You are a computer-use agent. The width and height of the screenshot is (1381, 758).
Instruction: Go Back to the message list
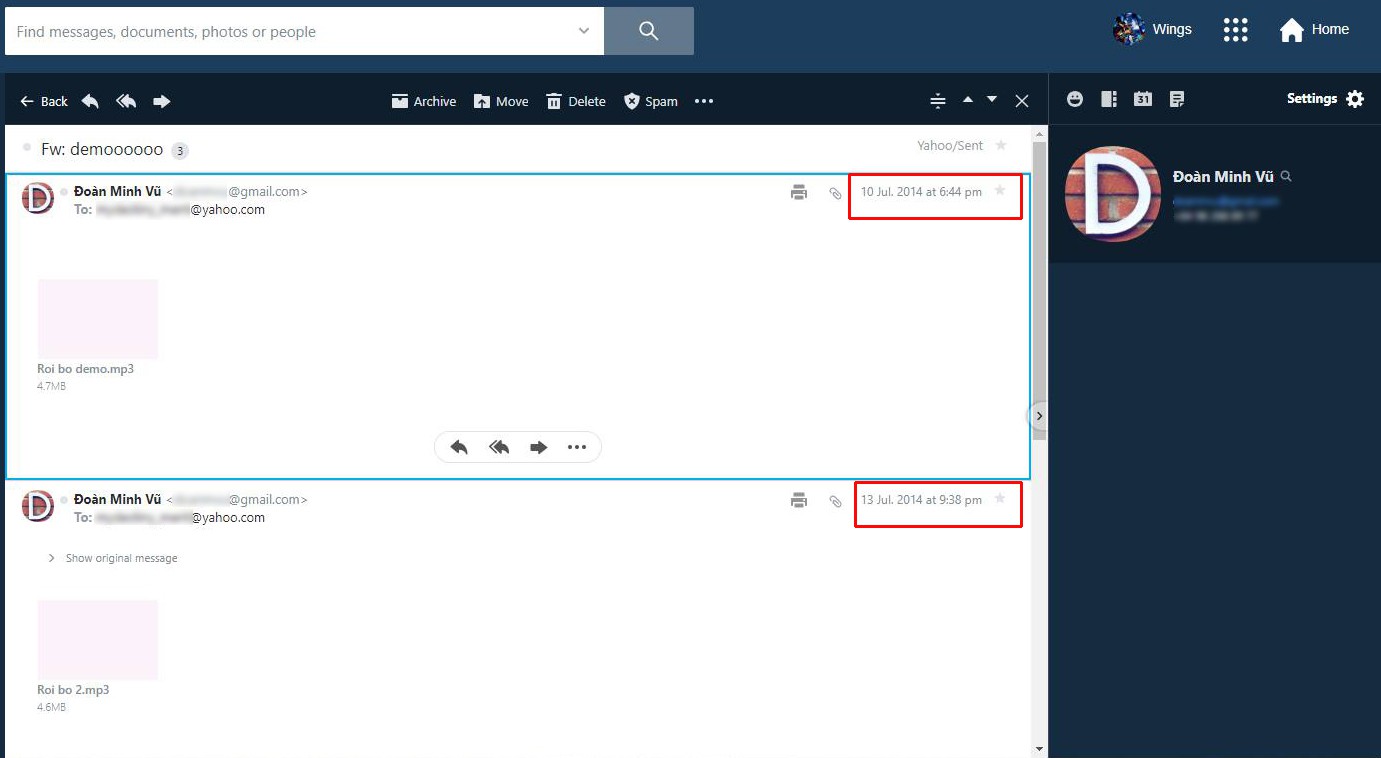tap(44, 101)
